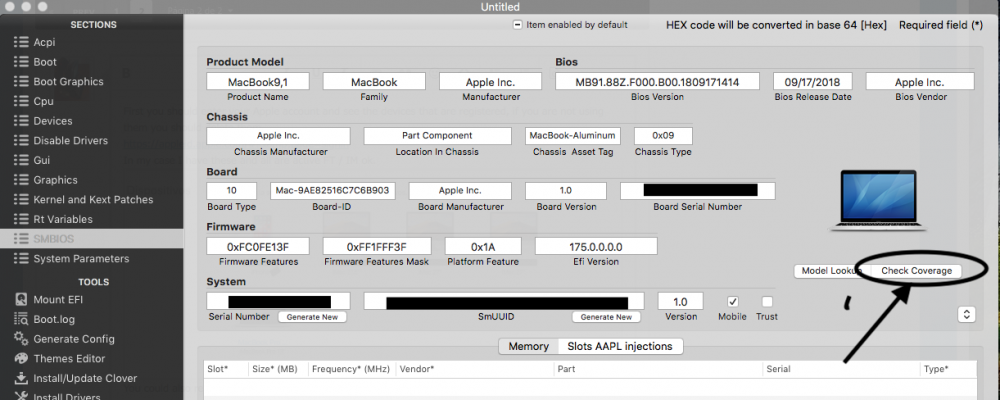Edit the Efi Version field

(x=596, y=246)
